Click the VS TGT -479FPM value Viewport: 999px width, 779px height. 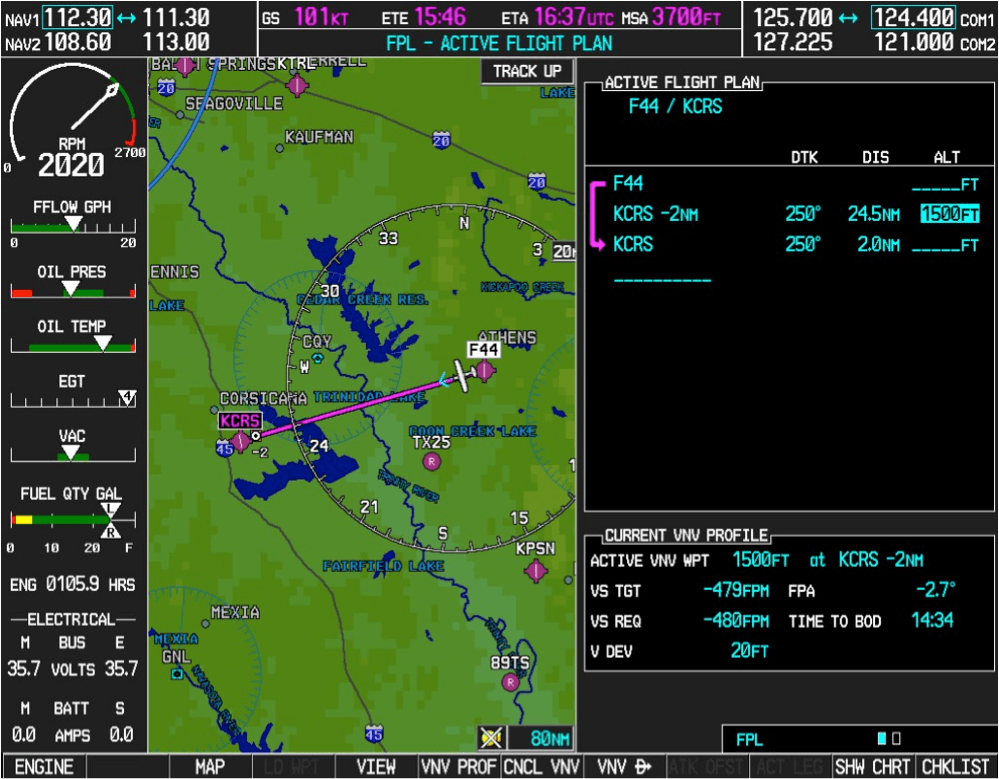click(736, 590)
